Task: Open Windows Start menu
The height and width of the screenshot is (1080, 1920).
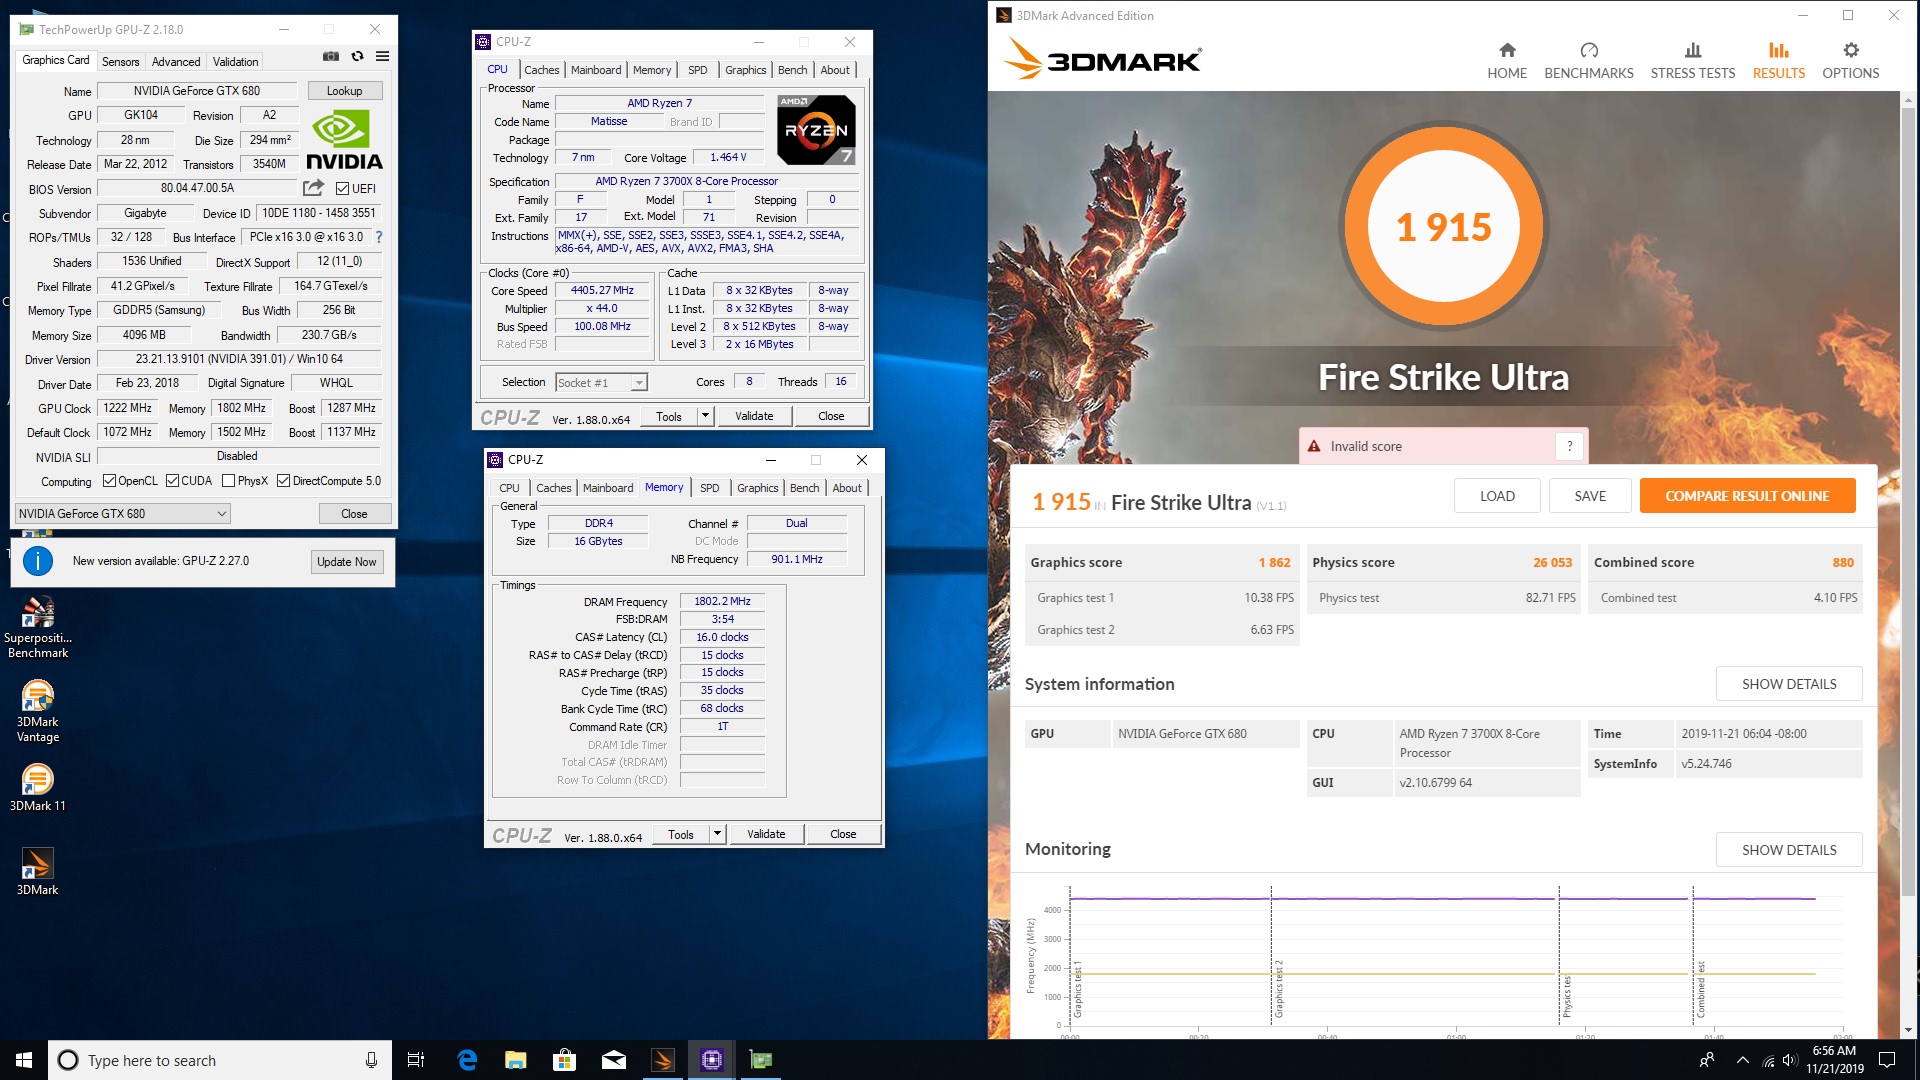Action: (x=24, y=1060)
